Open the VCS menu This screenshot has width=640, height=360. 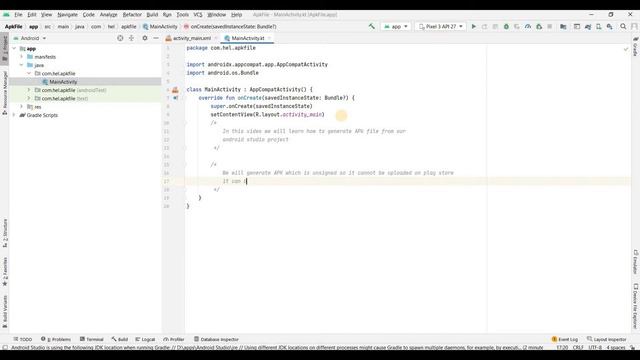click(x=198, y=14)
